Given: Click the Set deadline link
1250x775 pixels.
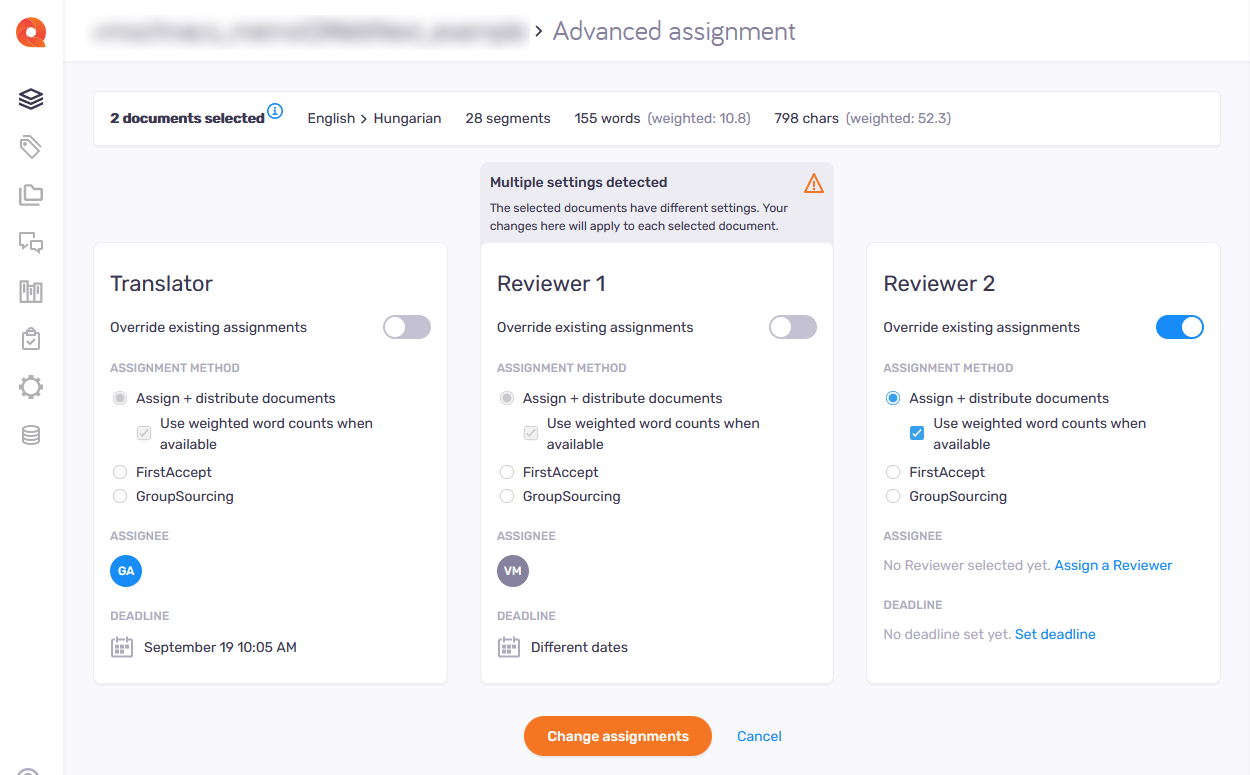Looking at the screenshot, I should click(x=1055, y=634).
